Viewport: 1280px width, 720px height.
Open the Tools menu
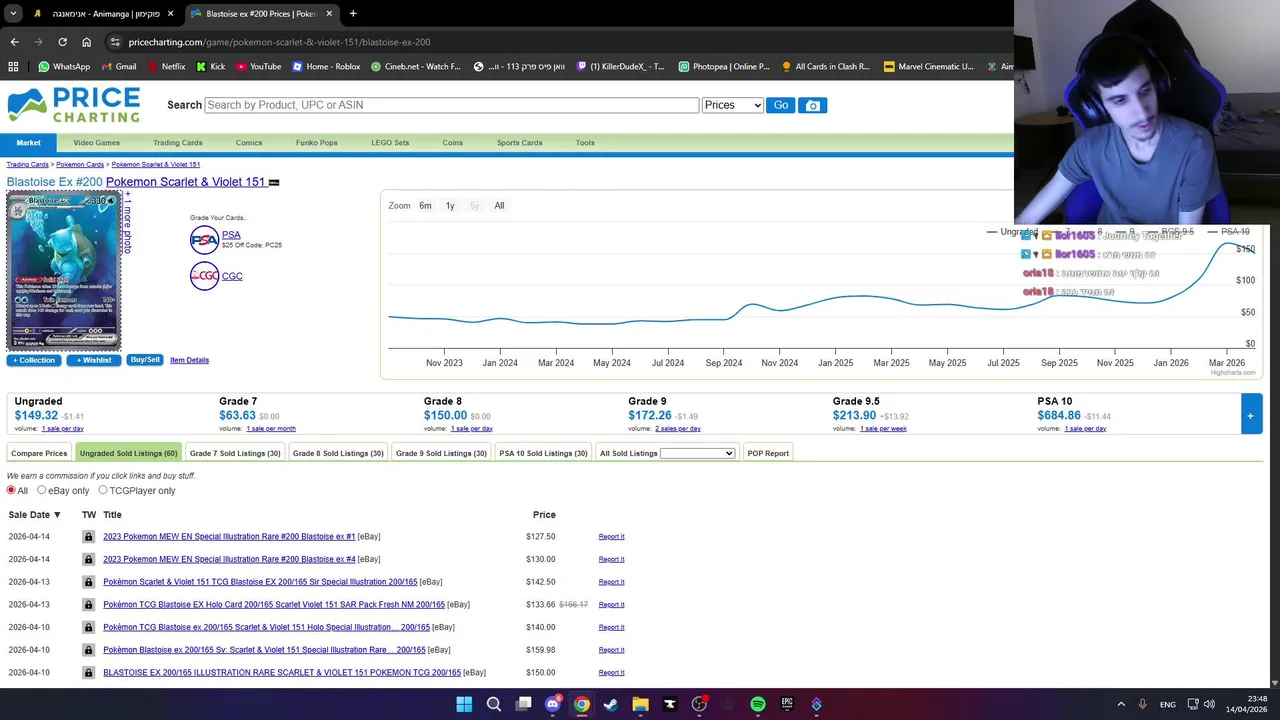[x=585, y=143]
